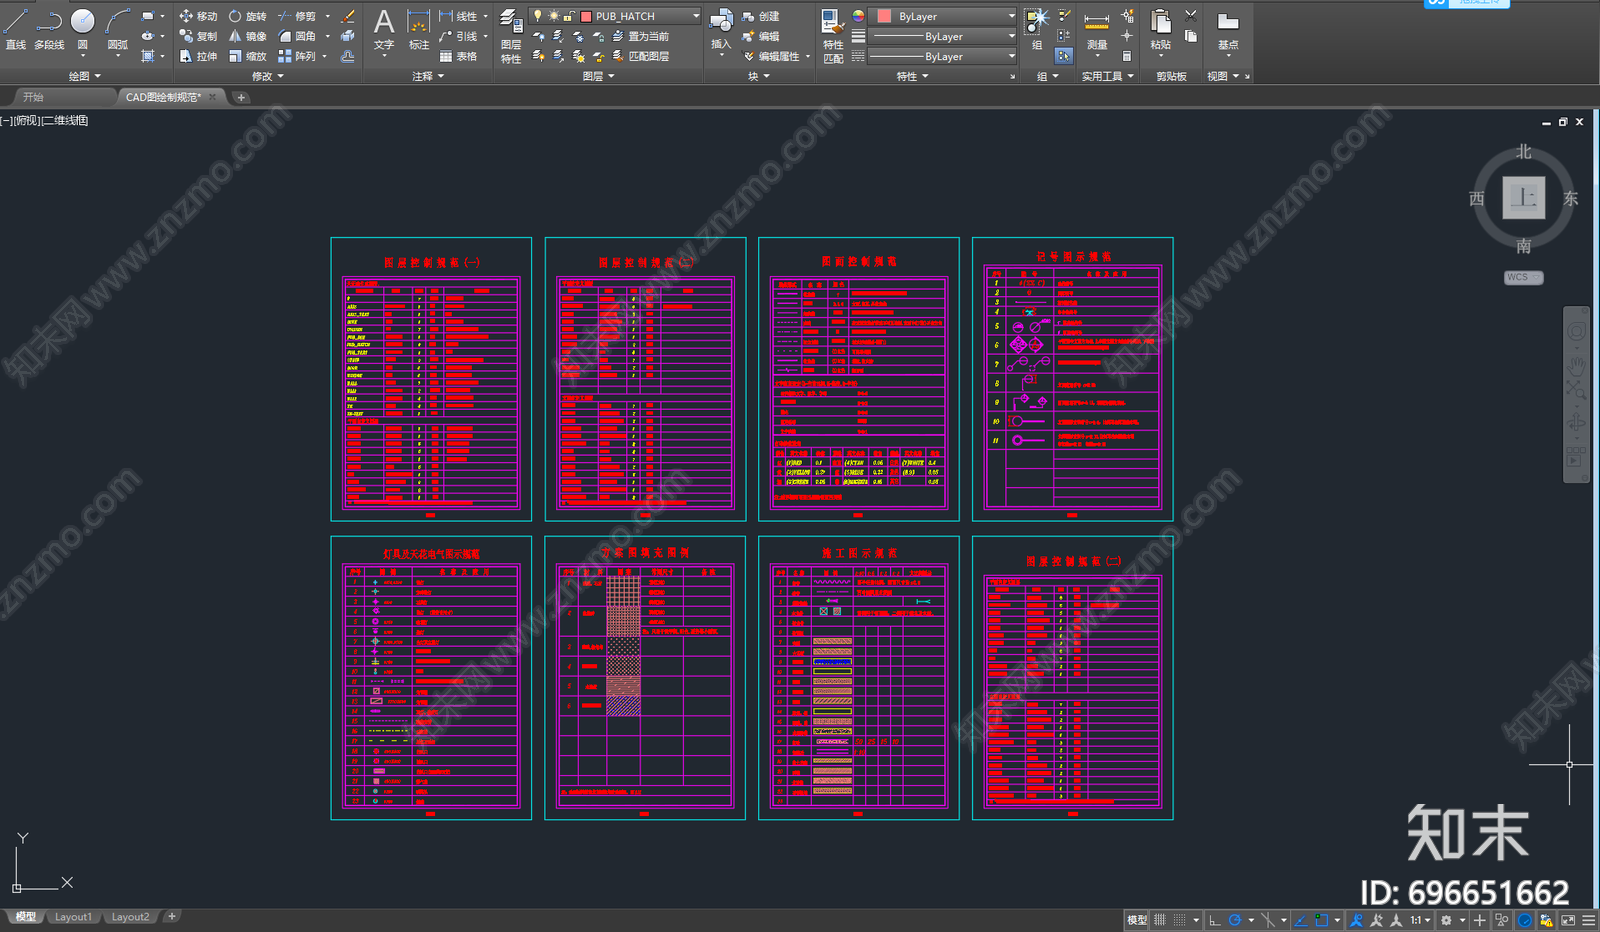The width and height of the screenshot is (1600, 932).
Task: Expand the Modify (修改) panel
Action: pos(268,76)
